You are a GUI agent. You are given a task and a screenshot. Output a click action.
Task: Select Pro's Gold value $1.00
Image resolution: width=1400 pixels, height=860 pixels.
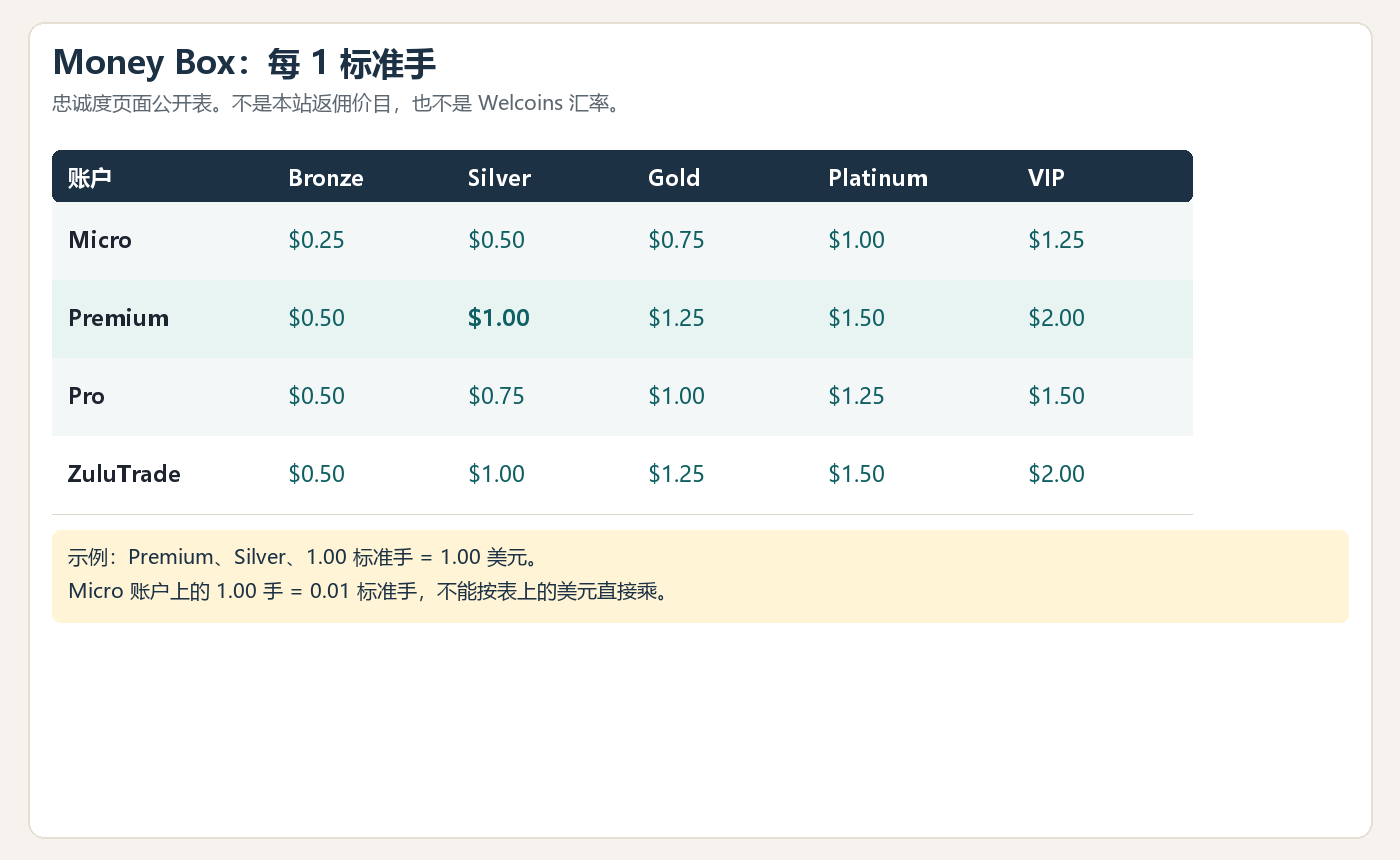coord(676,396)
